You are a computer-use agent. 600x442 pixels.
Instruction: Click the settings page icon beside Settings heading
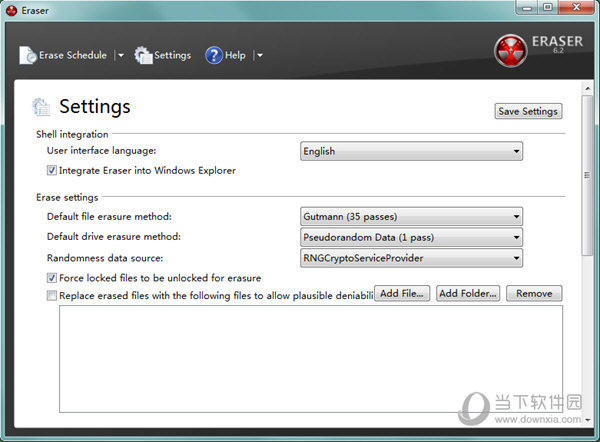click(x=41, y=107)
